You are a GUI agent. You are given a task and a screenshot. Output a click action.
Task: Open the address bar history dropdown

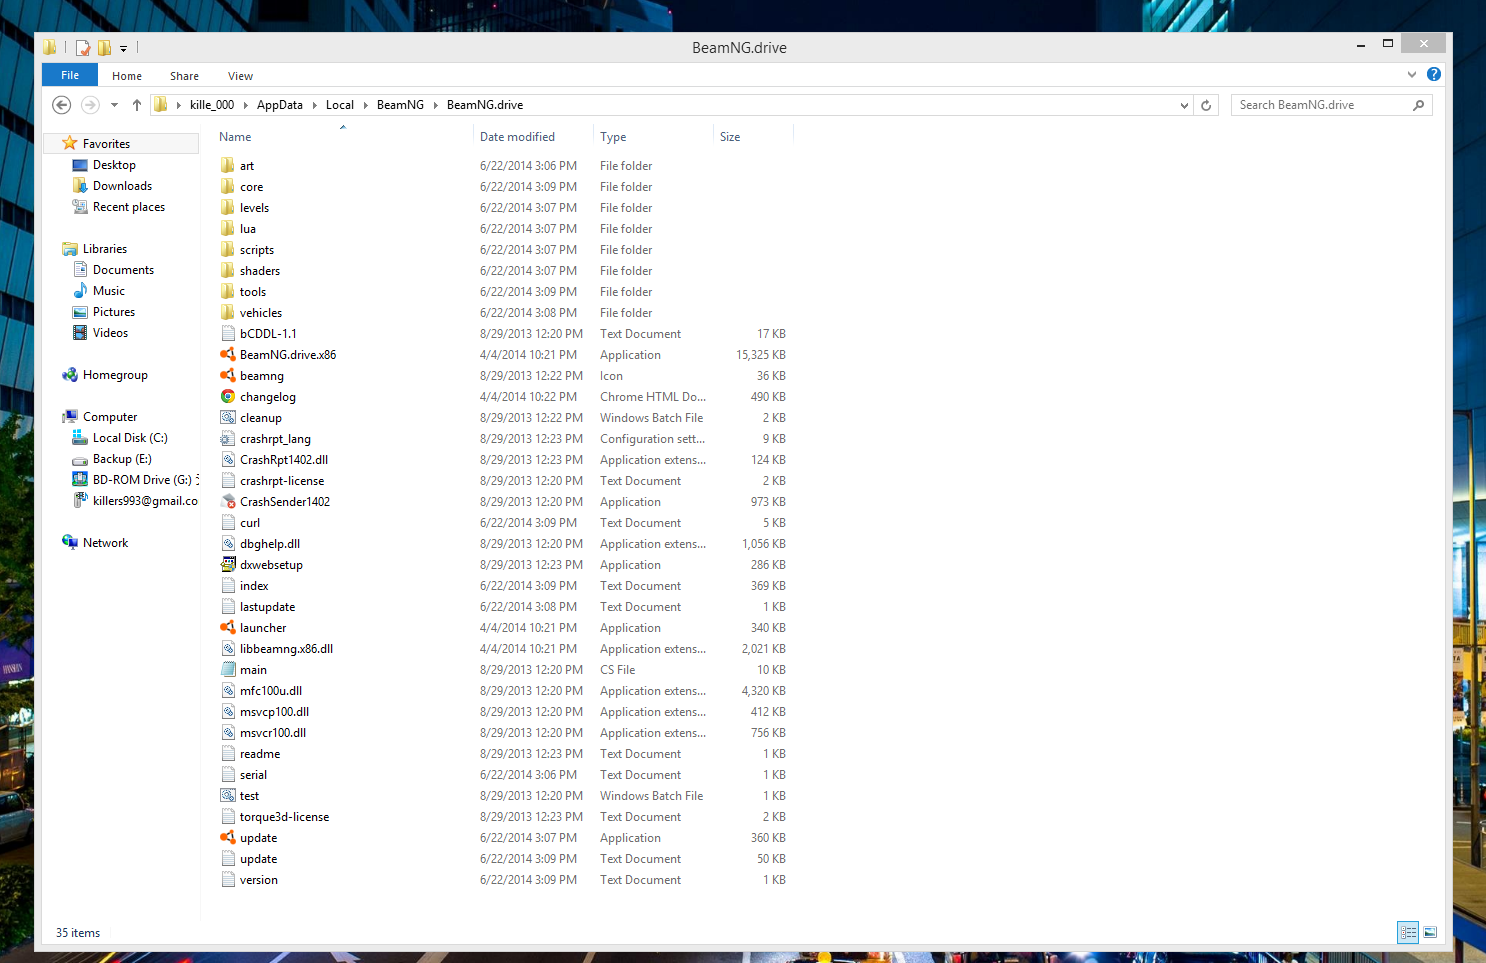[1184, 105]
